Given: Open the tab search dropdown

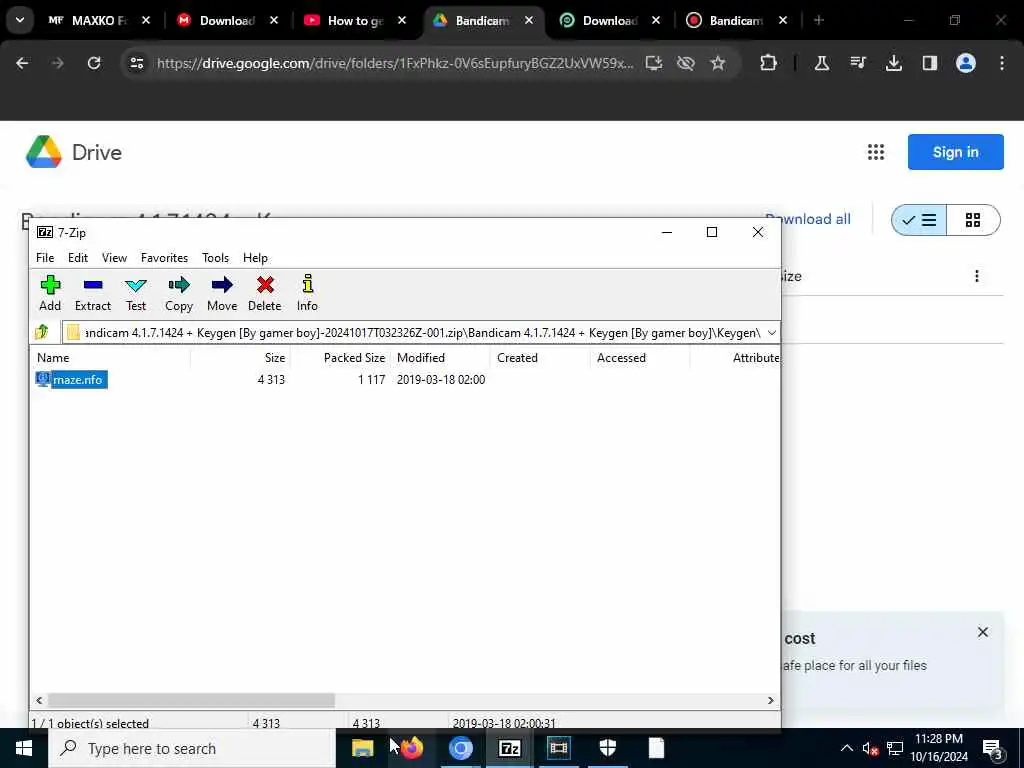Looking at the screenshot, I should click(x=20, y=20).
